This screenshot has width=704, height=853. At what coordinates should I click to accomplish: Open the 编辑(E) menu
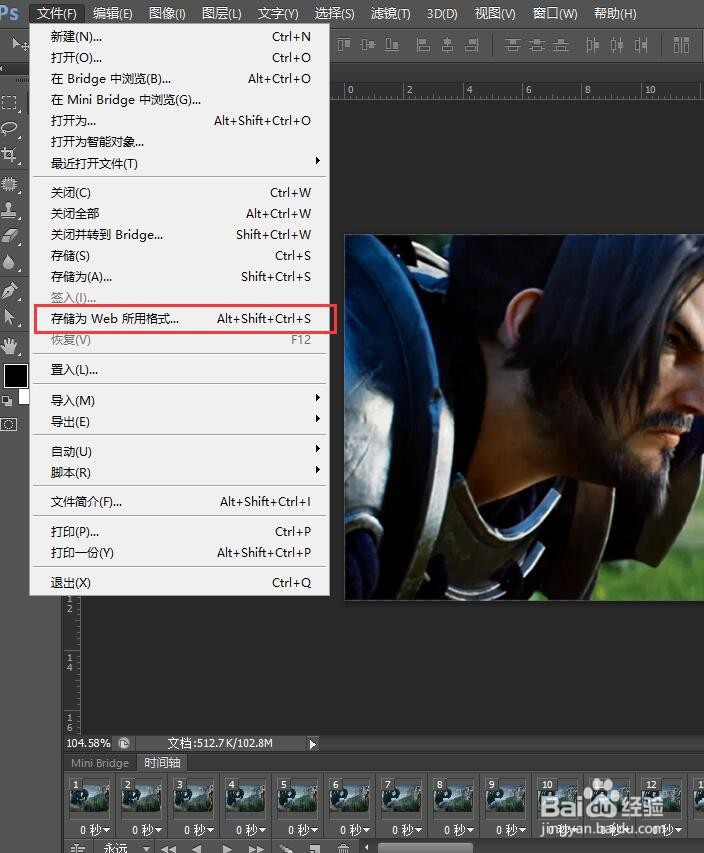(112, 13)
